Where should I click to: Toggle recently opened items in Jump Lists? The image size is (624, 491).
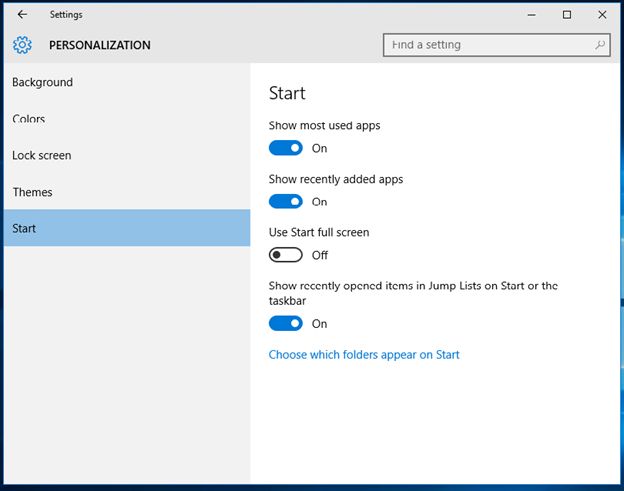tap(286, 323)
